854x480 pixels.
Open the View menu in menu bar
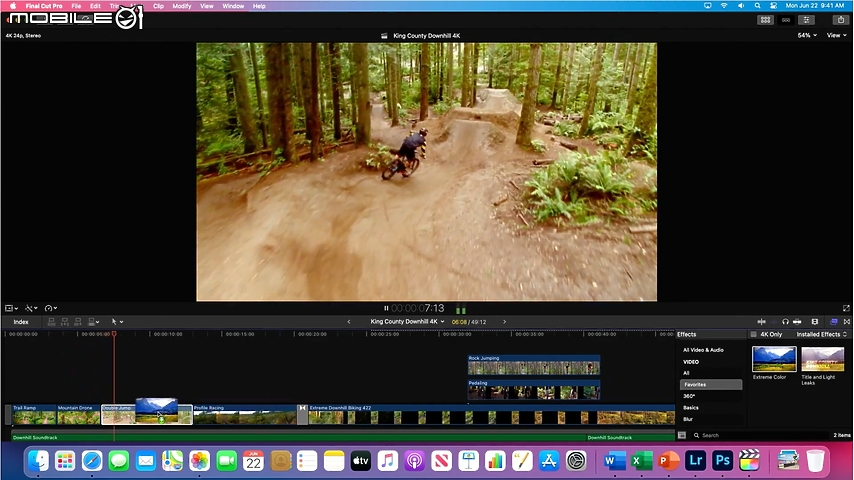point(207,6)
